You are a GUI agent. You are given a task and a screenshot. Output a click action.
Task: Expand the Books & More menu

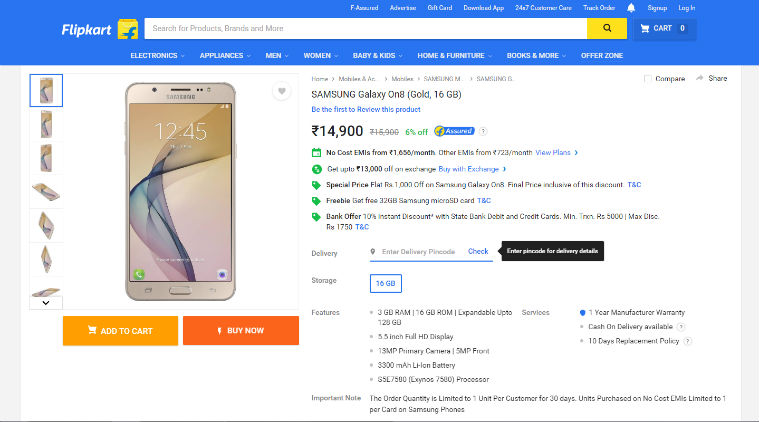click(x=536, y=56)
